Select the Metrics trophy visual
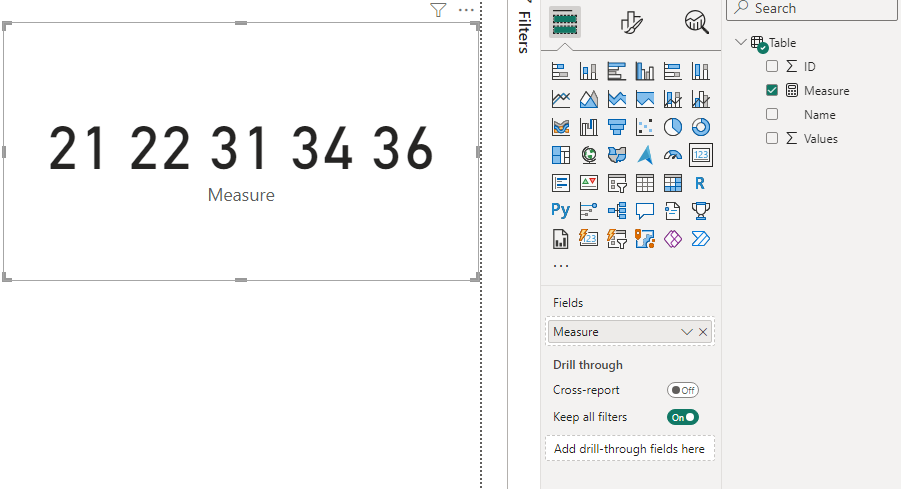Image resolution: width=901 pixels, height=489 pixels. tap(700, 211)
